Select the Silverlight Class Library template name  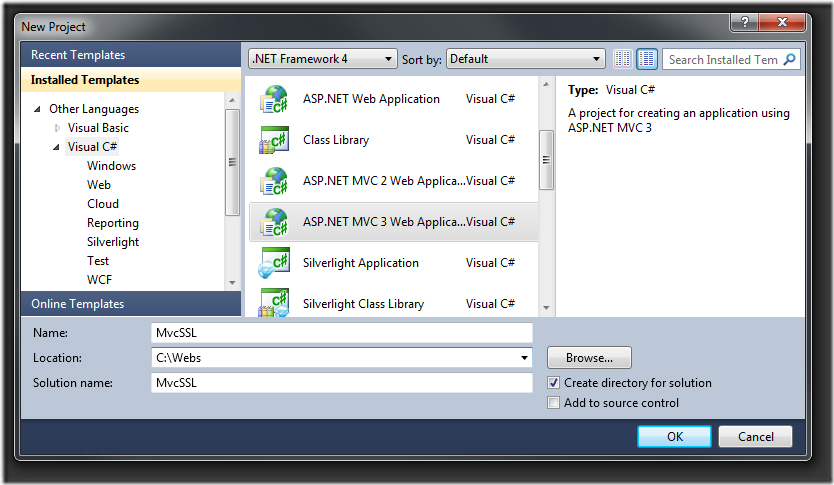coord(363,304)
